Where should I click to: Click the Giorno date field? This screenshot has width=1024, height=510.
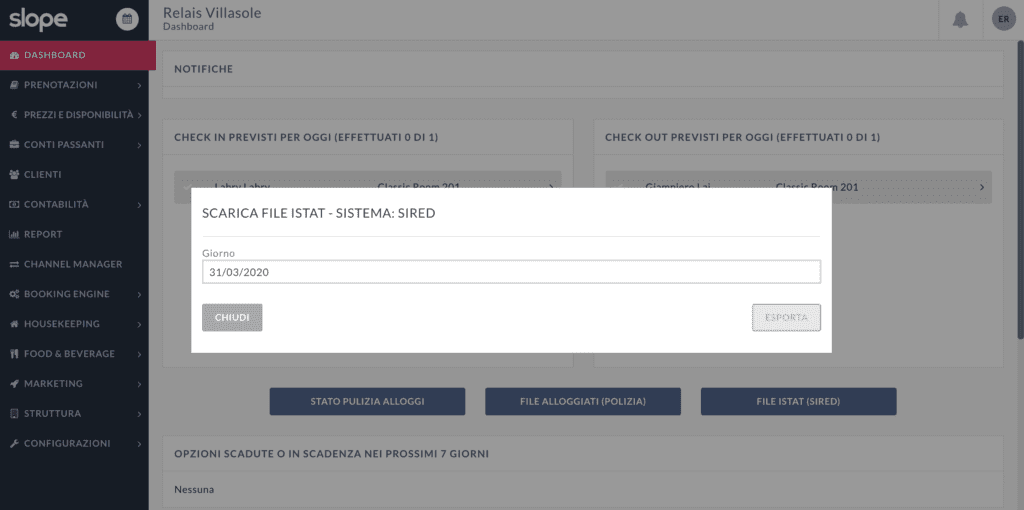(511, 272)
